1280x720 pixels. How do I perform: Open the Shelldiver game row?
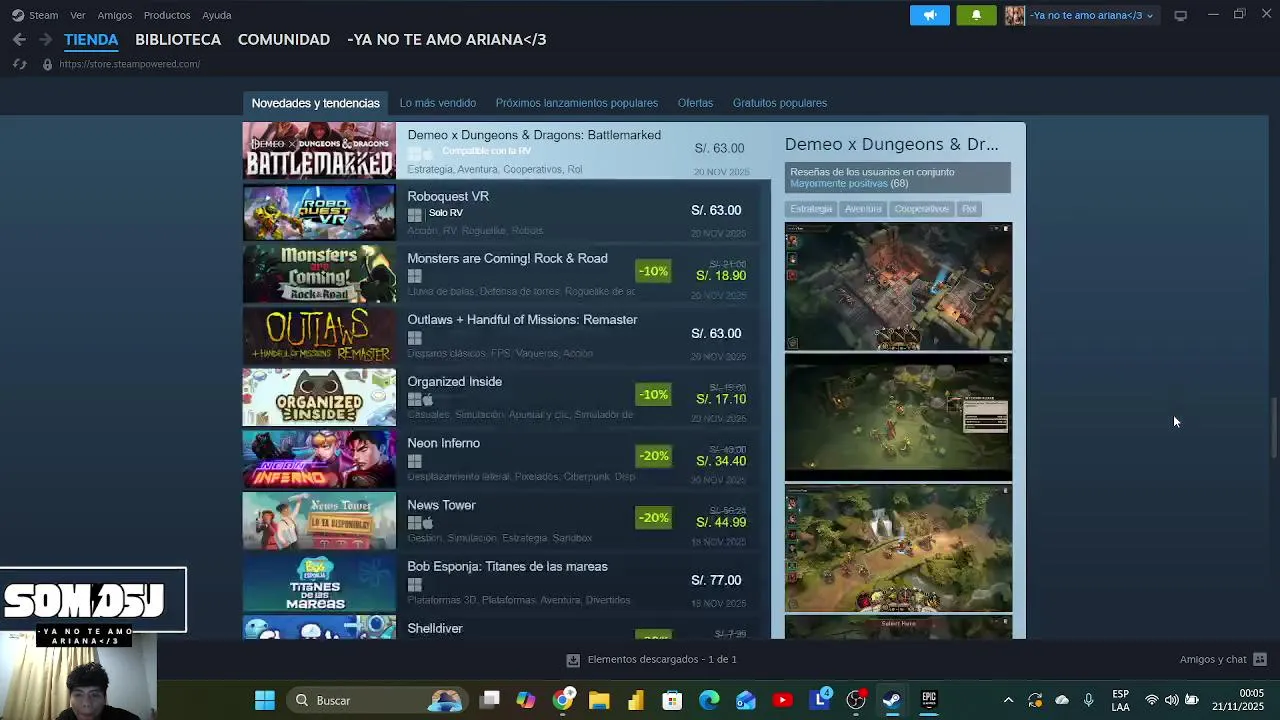505,628
